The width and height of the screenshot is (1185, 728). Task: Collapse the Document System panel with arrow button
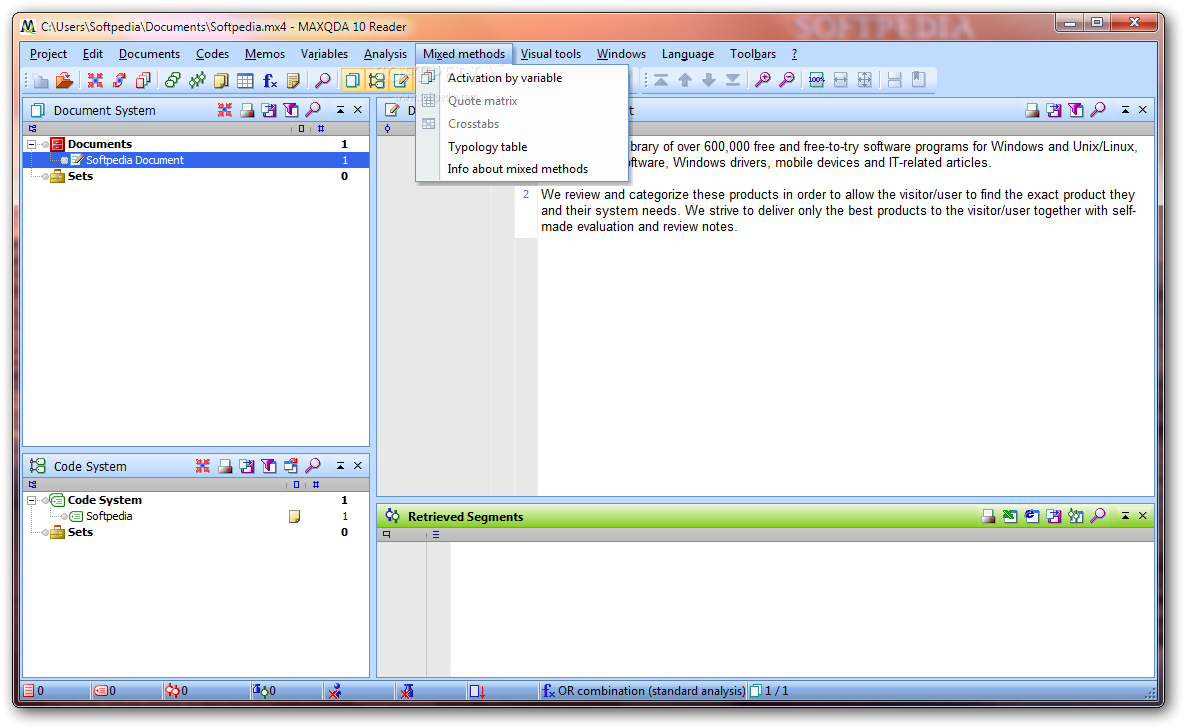(341, 110)
